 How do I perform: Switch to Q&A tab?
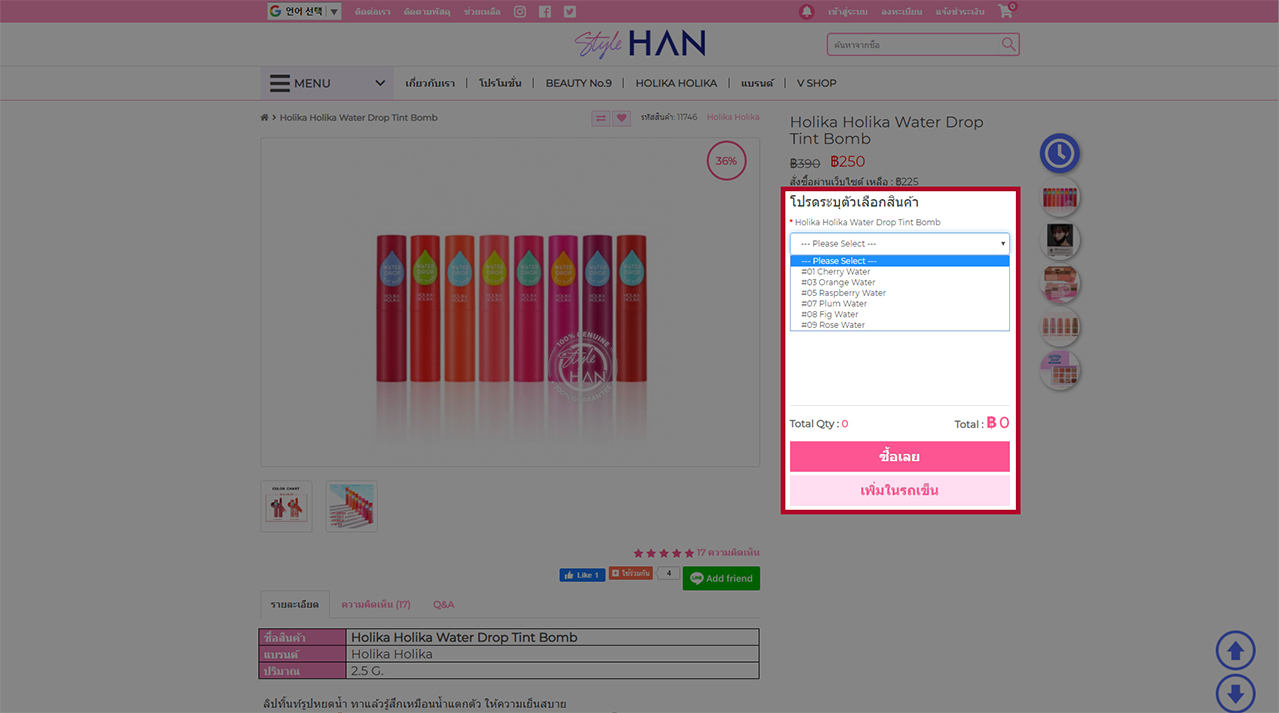point(443,605)
